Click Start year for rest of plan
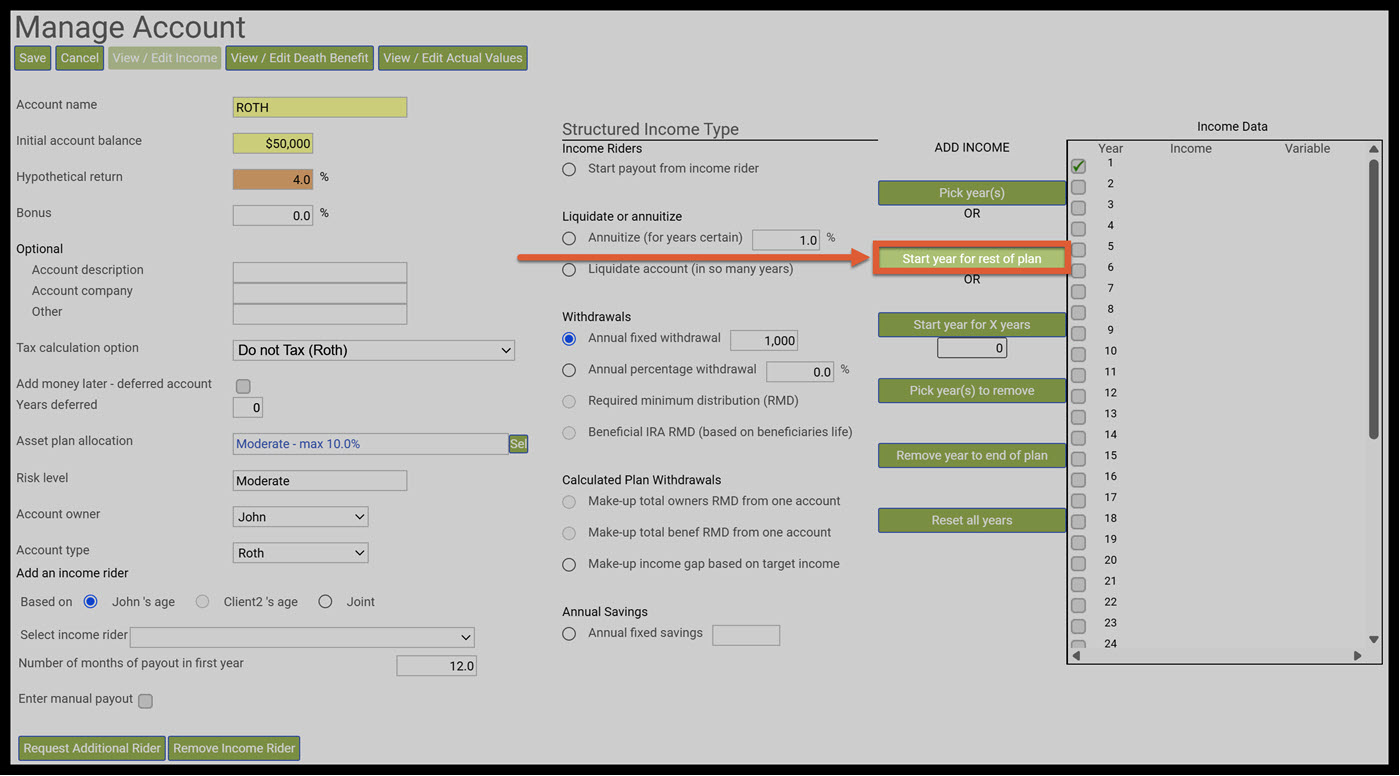Image resolution: width=1400 pixels, height=776 pixels. point(972,259)
